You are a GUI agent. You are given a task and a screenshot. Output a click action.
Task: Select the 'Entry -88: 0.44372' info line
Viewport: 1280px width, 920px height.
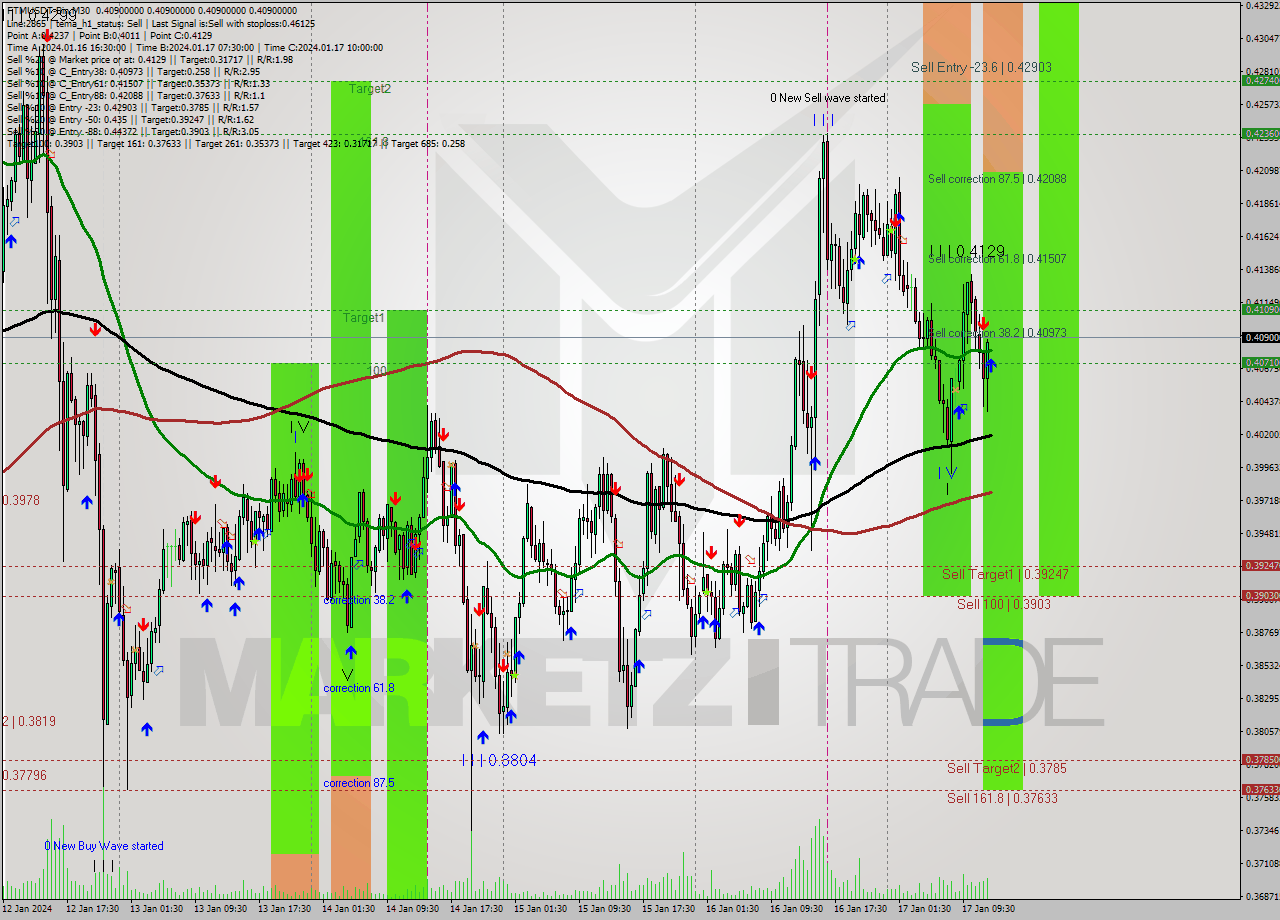pos(133,131)
